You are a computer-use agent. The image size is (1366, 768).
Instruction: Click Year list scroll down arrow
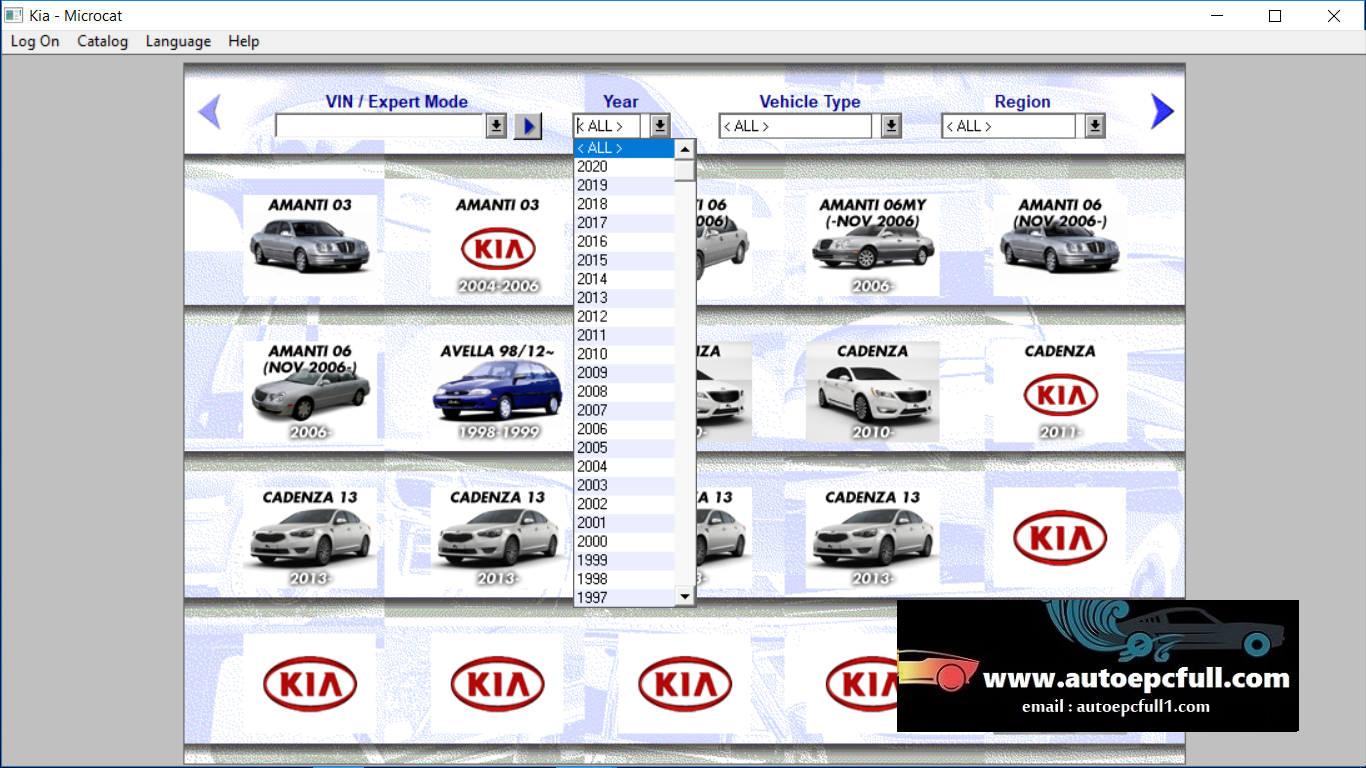tap(685, 596)
